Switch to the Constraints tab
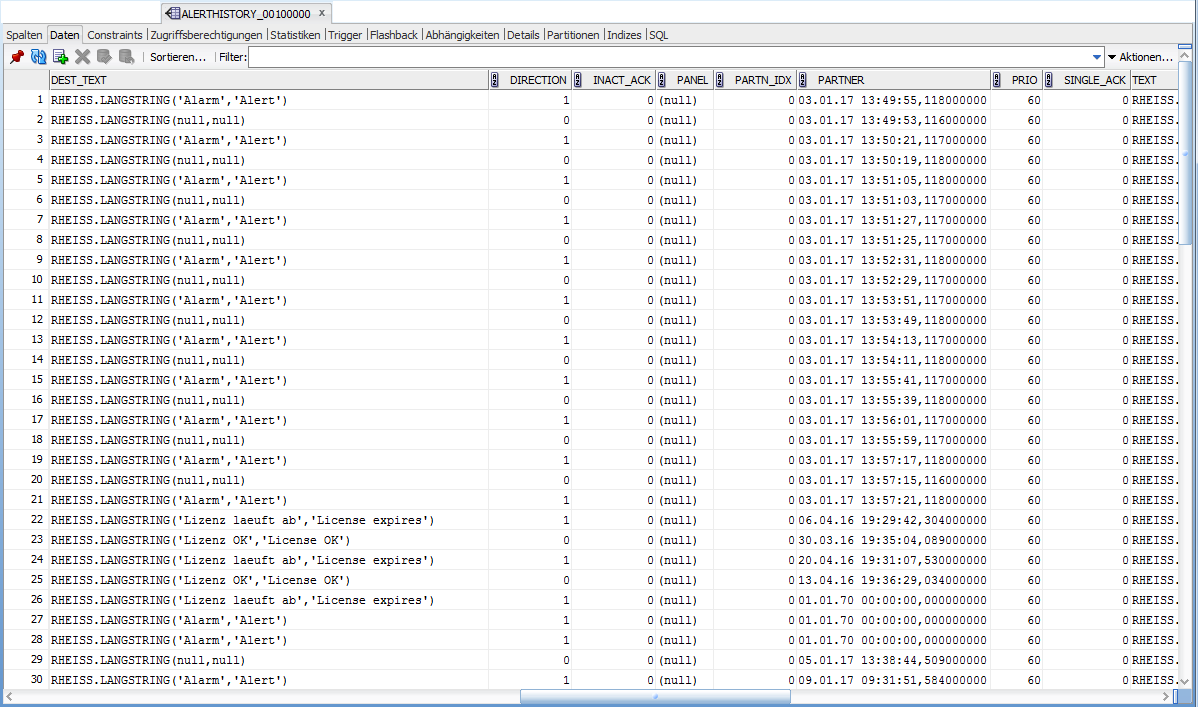 [115, 35]
